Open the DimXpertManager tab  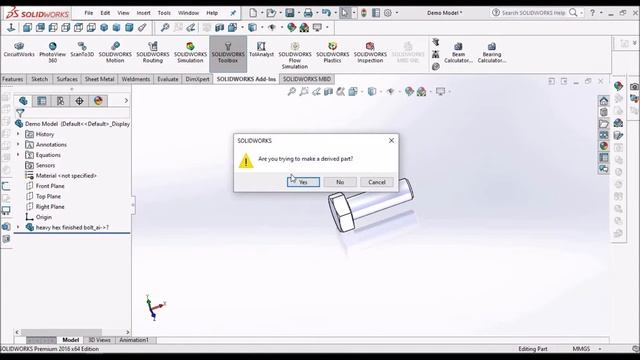[79, 101]
